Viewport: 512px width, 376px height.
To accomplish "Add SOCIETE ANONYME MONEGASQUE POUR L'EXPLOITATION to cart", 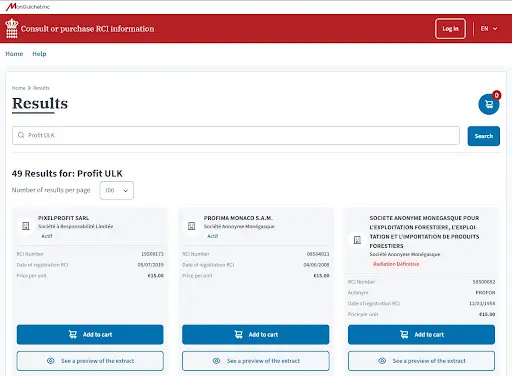I will (x=421, y=334).
